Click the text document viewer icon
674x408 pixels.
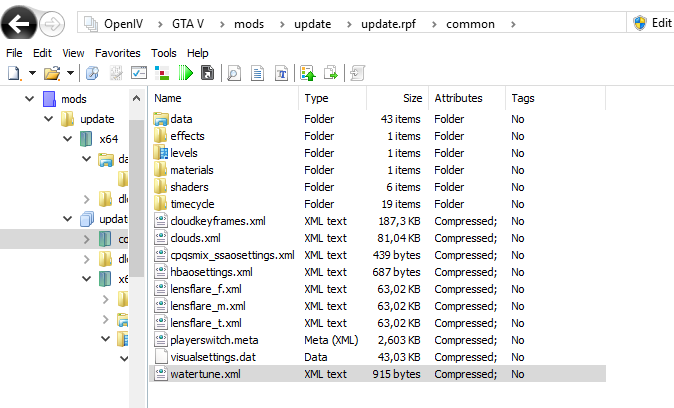point(257,73)
